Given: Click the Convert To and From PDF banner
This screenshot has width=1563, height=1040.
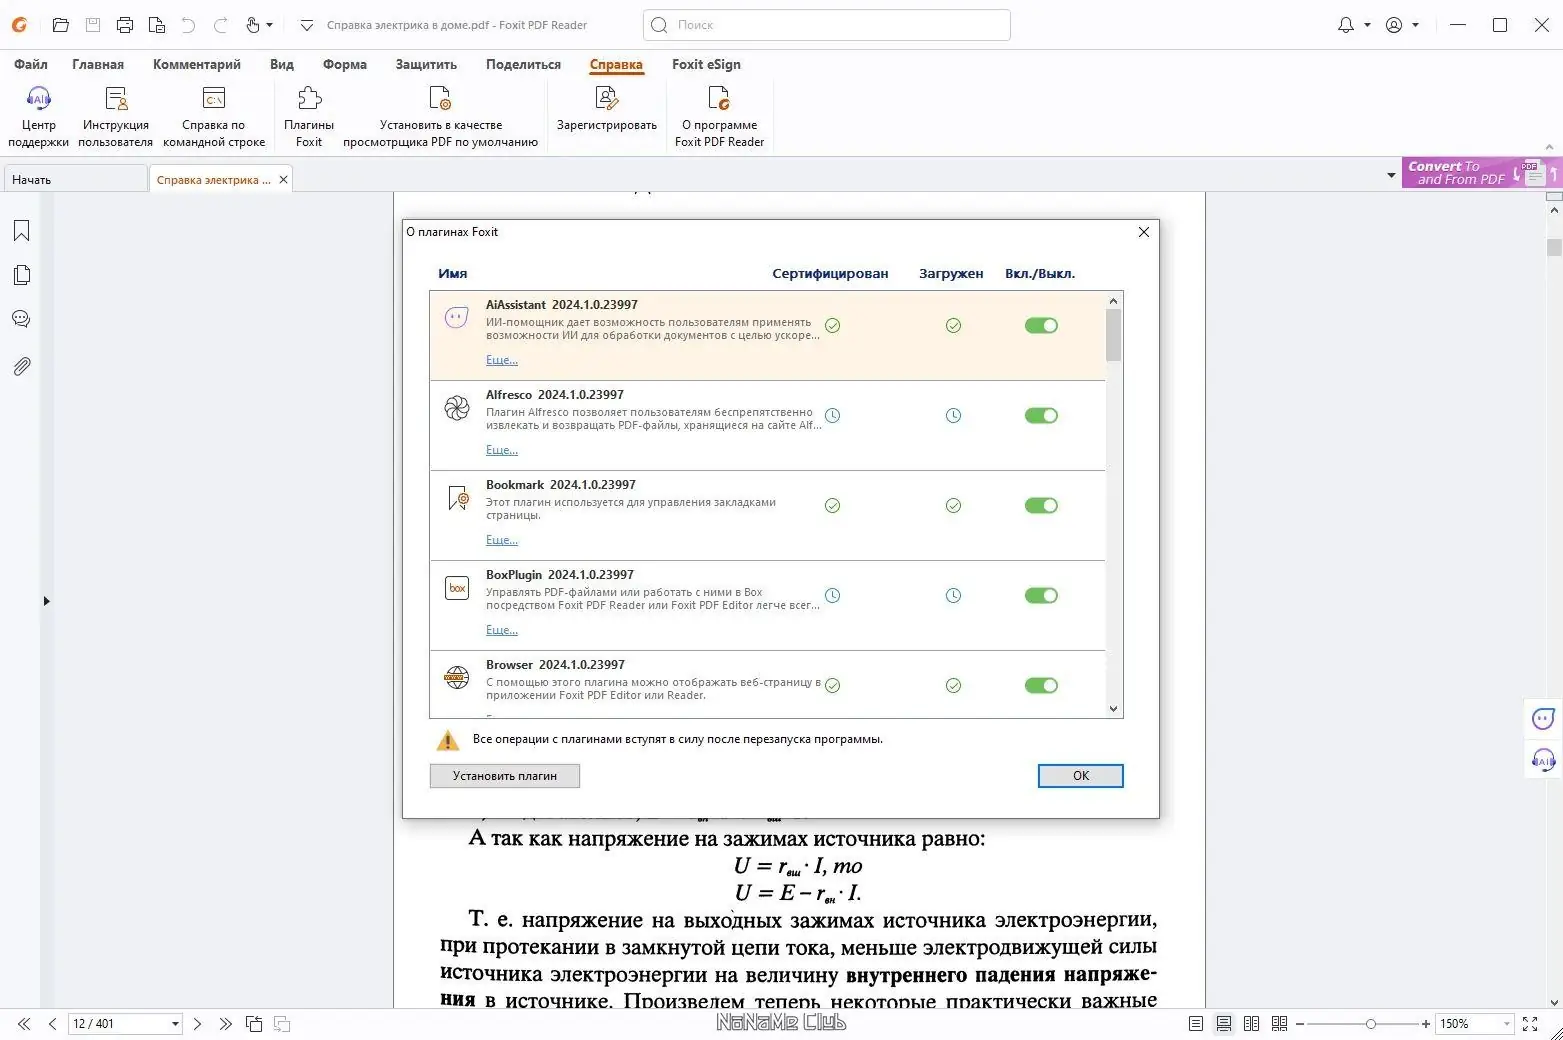Looking at the screenshot, I should point(1481,173).
